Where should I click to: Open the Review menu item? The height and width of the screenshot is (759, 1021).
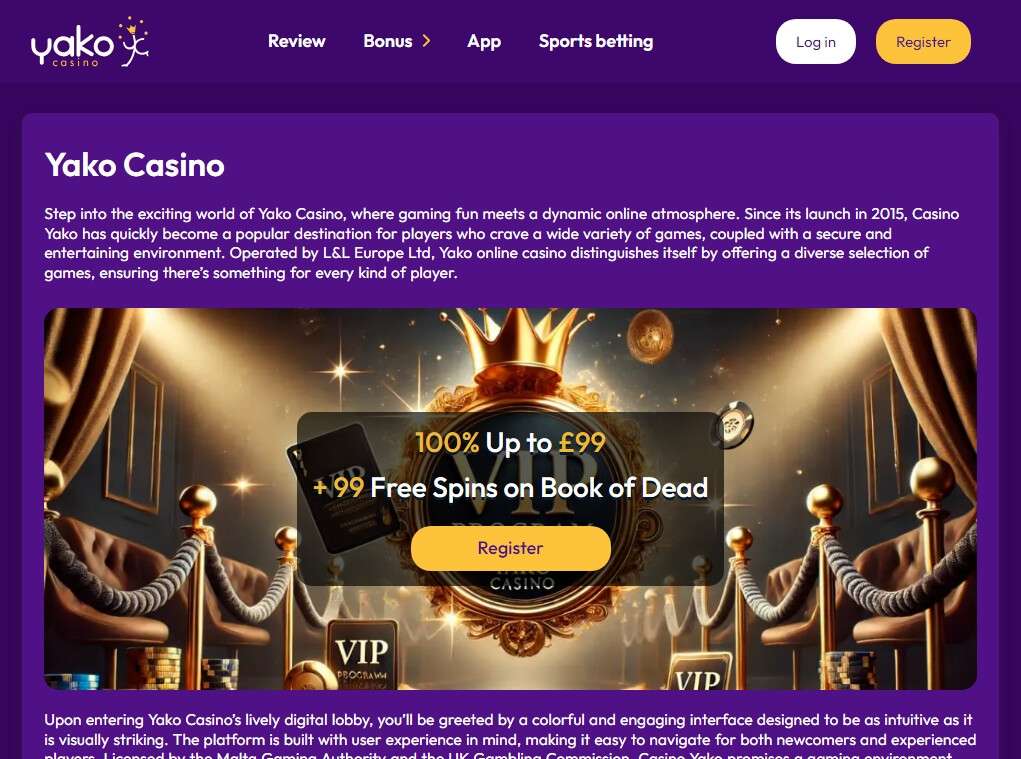(x=296, y=41)
